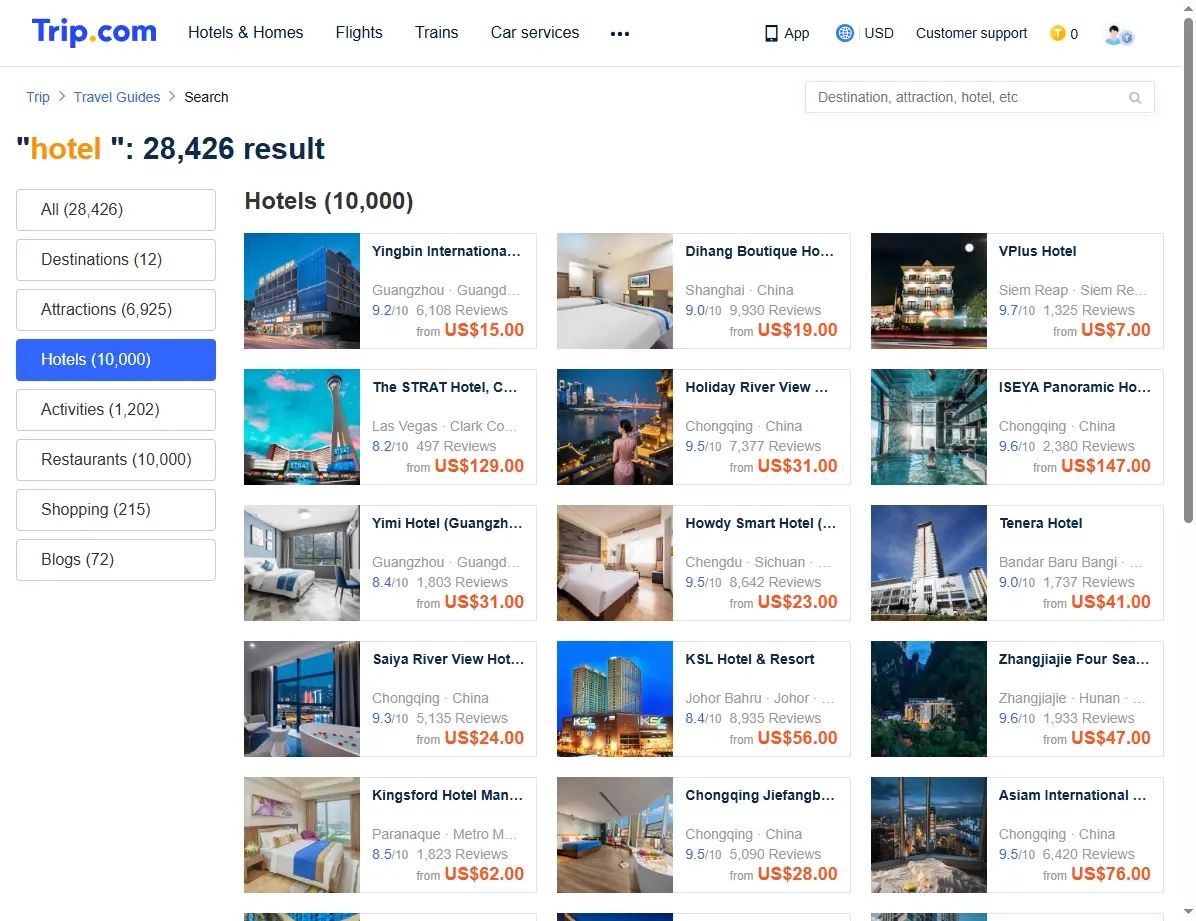Open Tenera Hotel tower photo
Viewport: 1196px width, 921px height.
pyautogui.click(x=928, y=562)
